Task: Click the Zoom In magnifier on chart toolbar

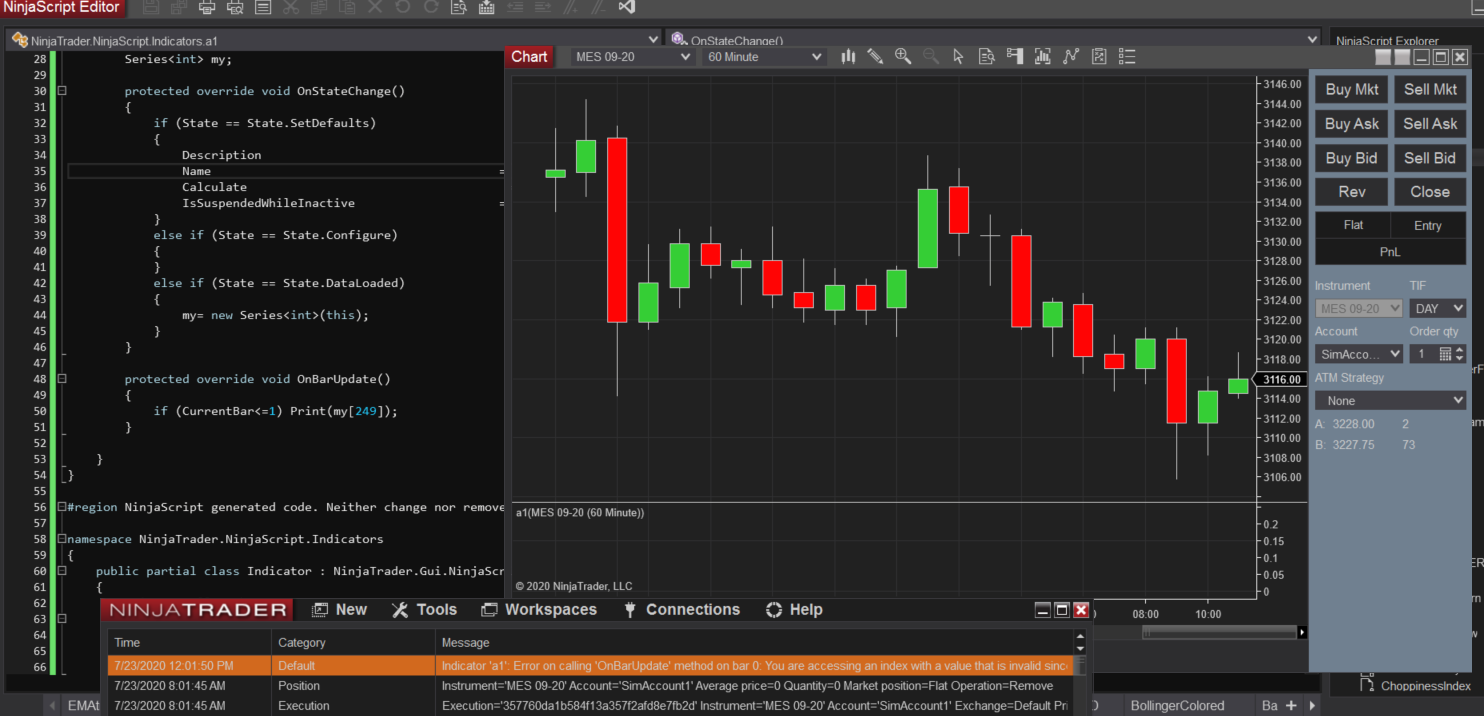Action: tap(903, 57)
